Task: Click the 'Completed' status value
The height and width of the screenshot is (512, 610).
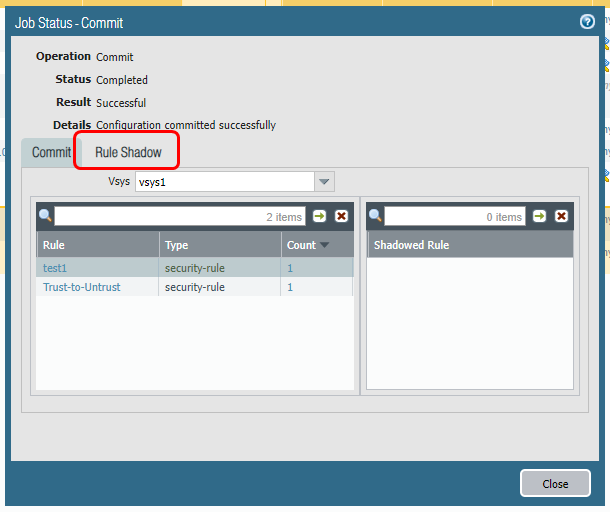Action: point(122,80)
